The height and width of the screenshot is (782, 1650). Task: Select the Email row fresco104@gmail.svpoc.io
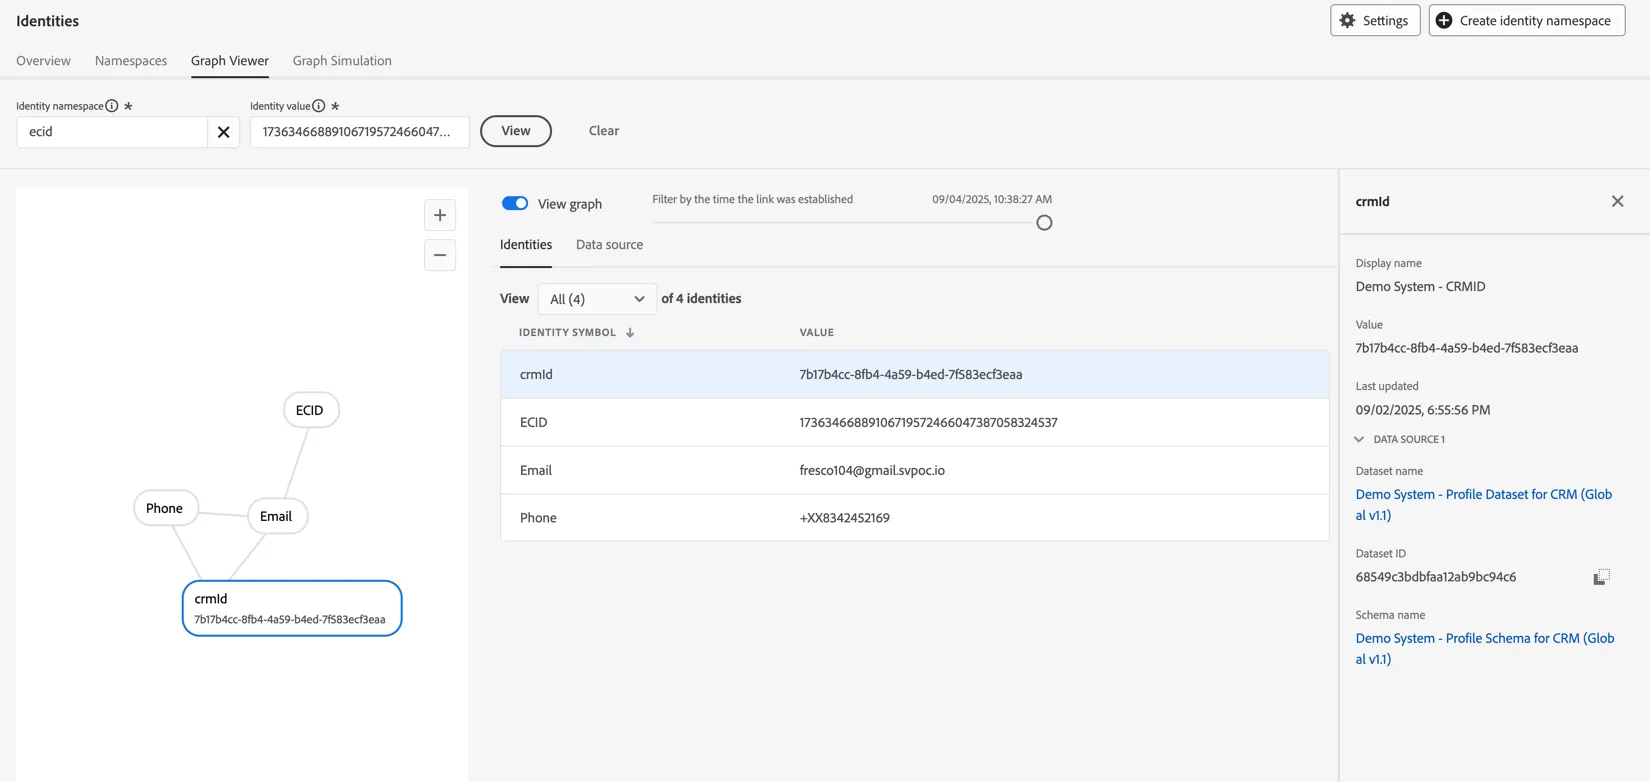click(914, 470)
